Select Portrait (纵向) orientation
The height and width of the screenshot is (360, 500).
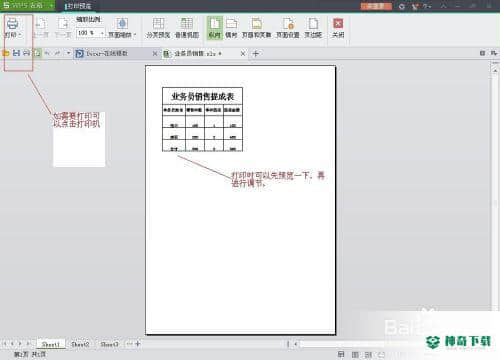pos(215,28)
